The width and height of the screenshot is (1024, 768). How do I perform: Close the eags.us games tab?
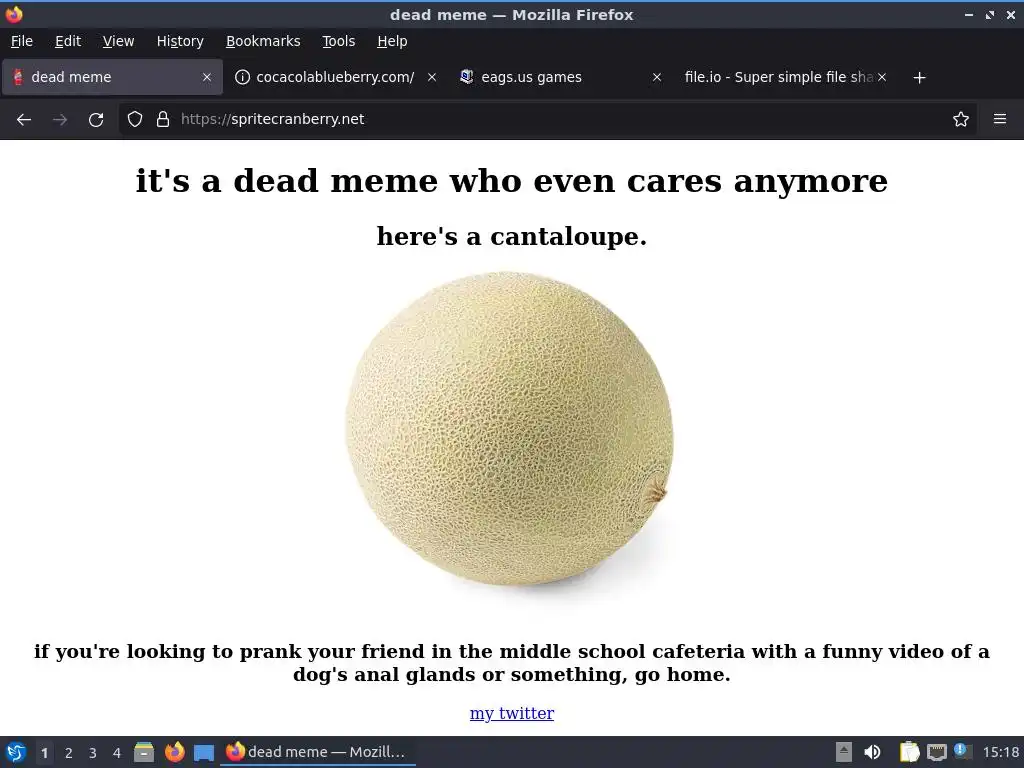coord(657,77)
